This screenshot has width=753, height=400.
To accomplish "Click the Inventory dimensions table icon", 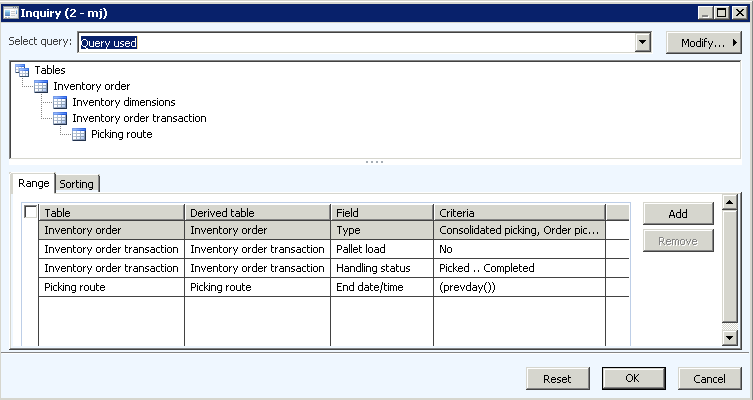I will pyautogui.click(x=60, y=102).
